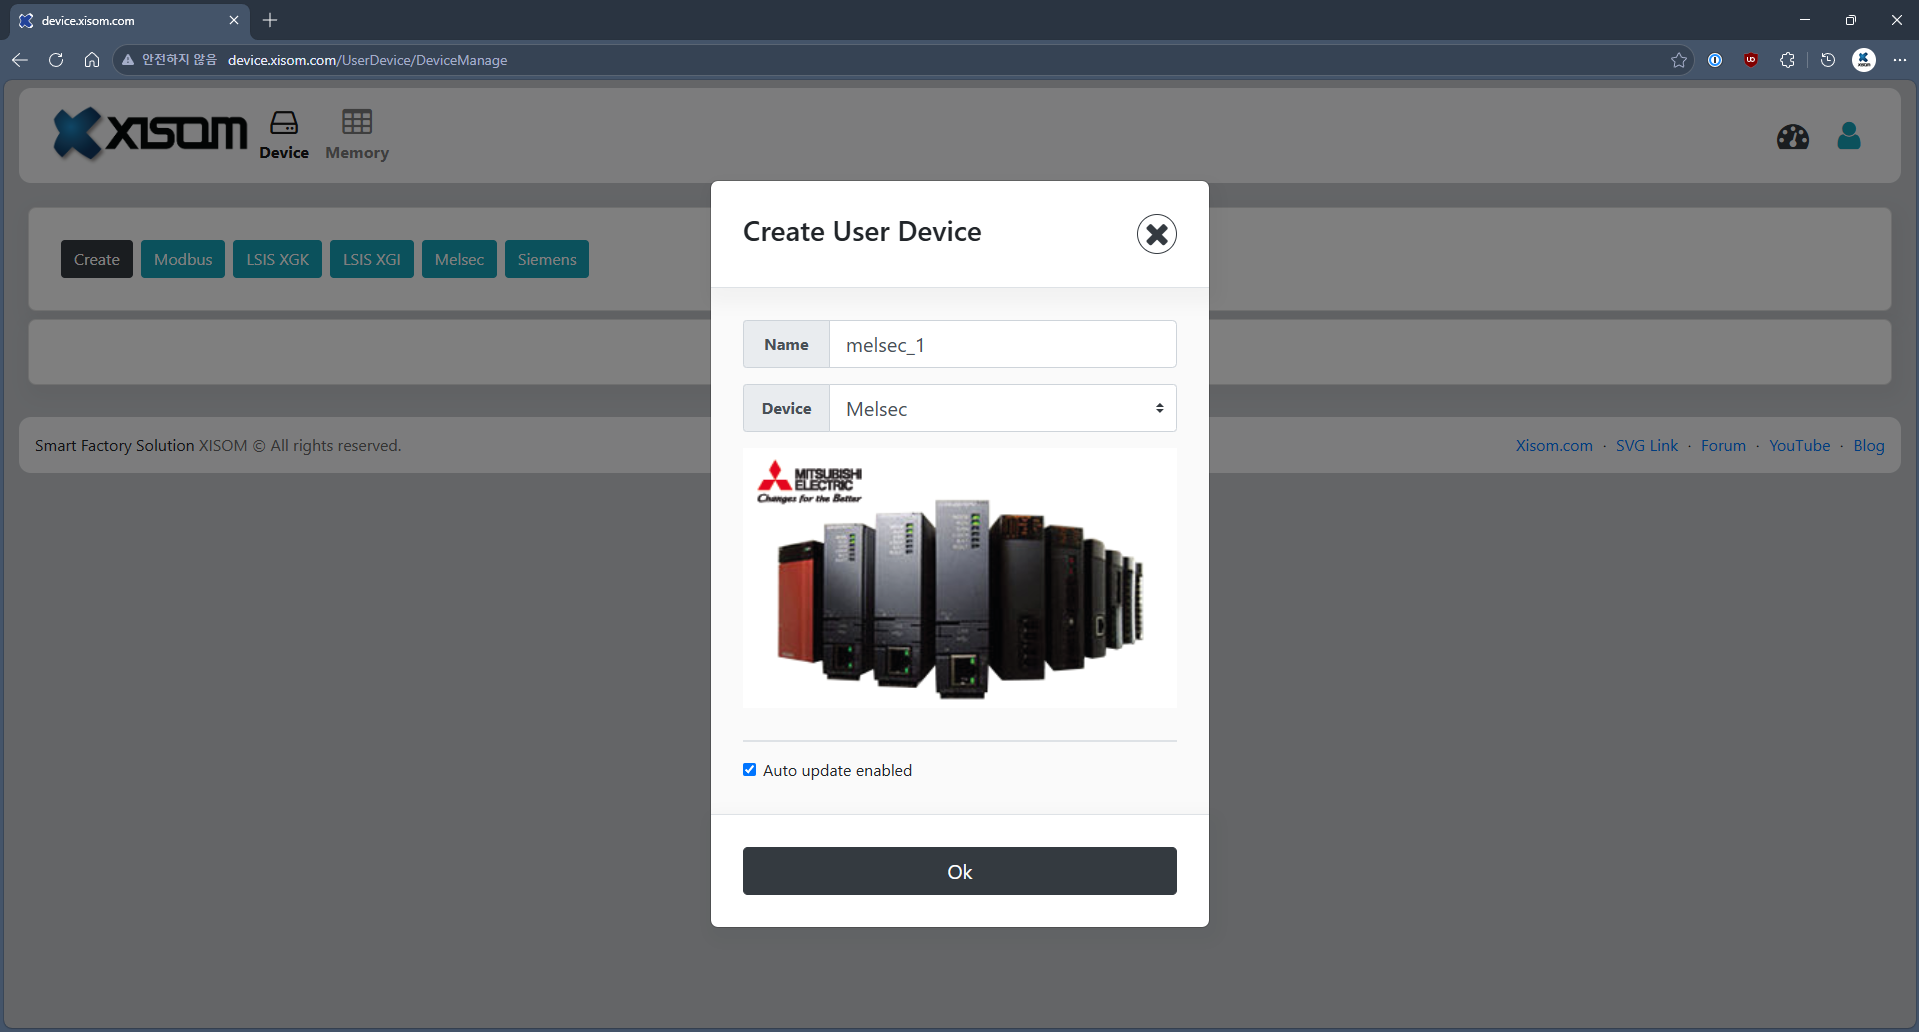Close the Create User Device dialog

click(1156, 234)
